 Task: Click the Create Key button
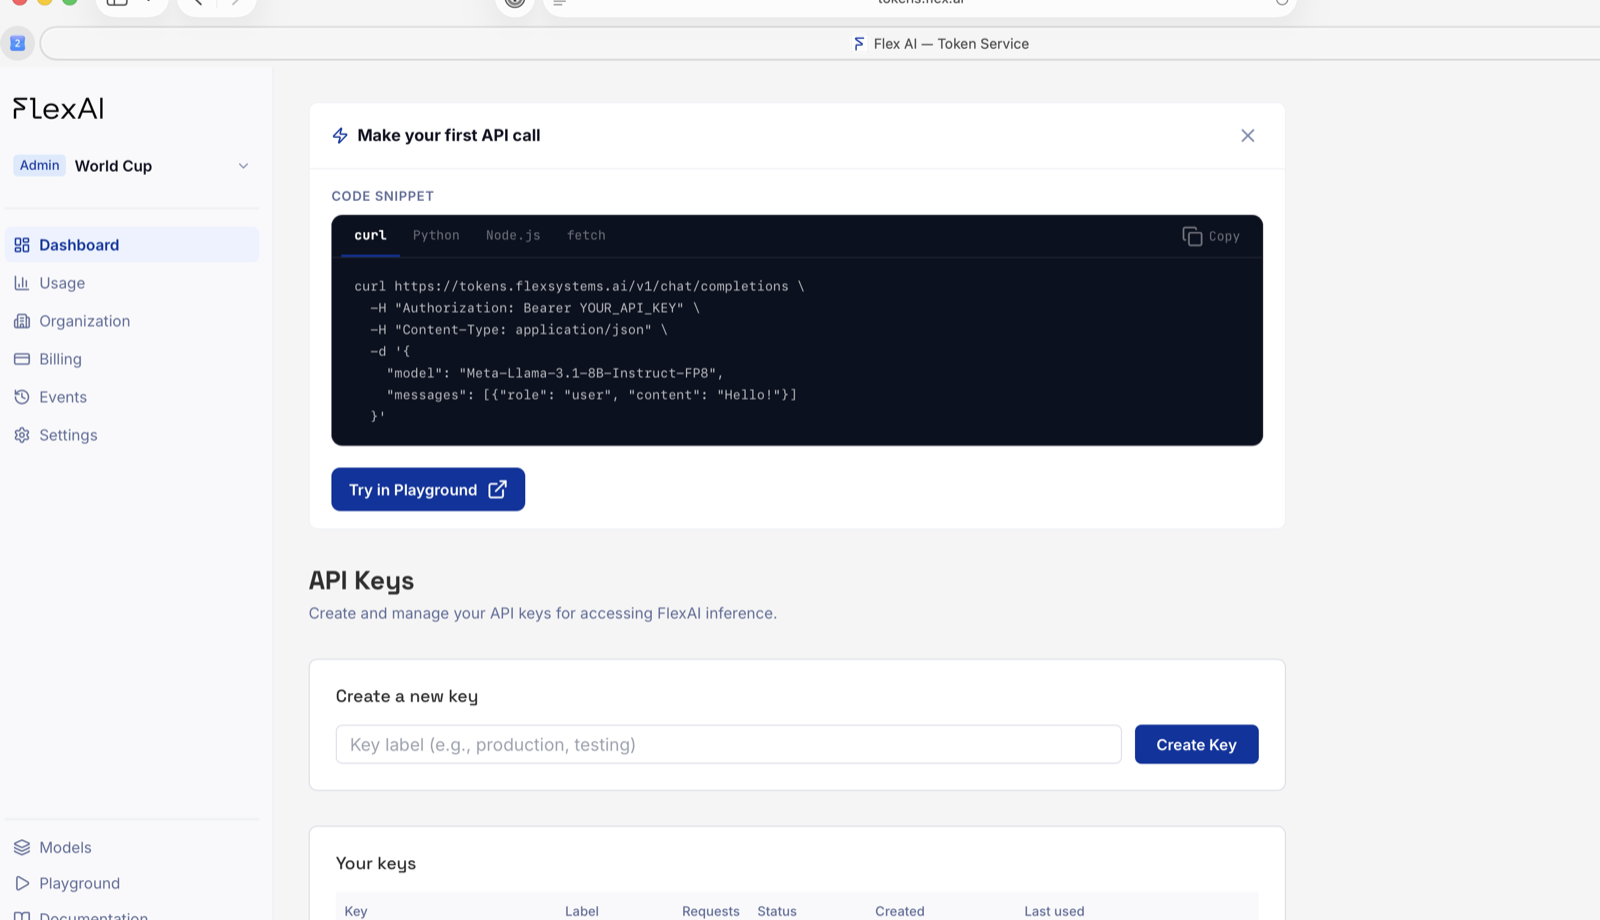point(1196,744)
